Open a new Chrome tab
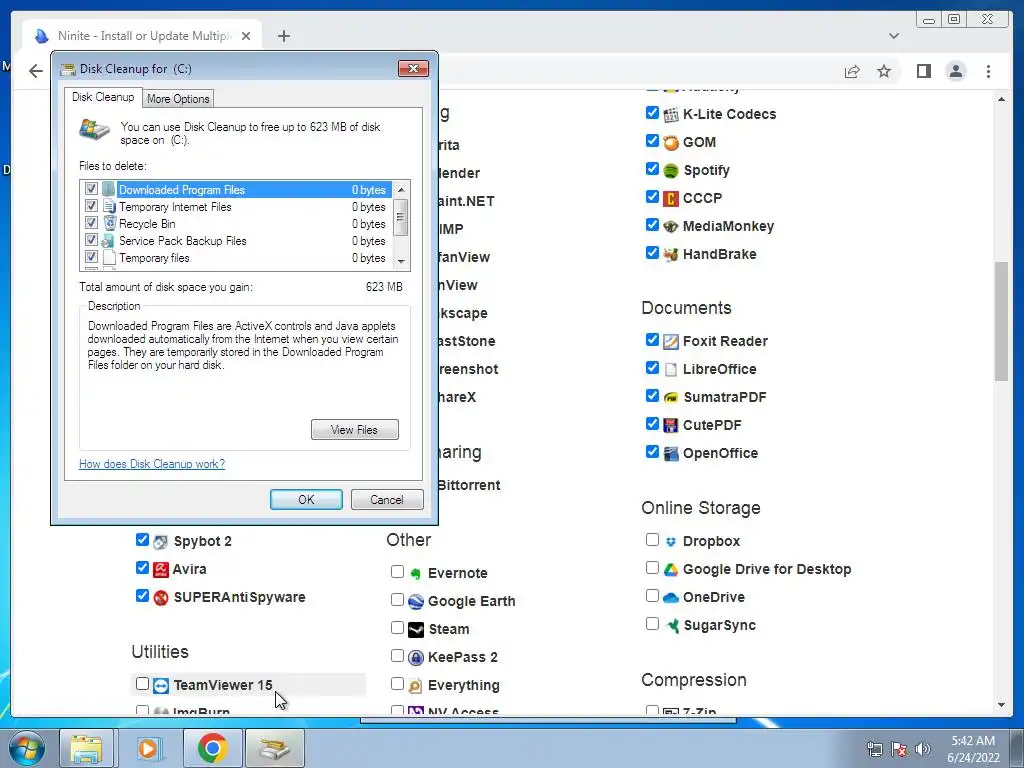The width and height of the screenshot is (1024, 768). (283, 36)
